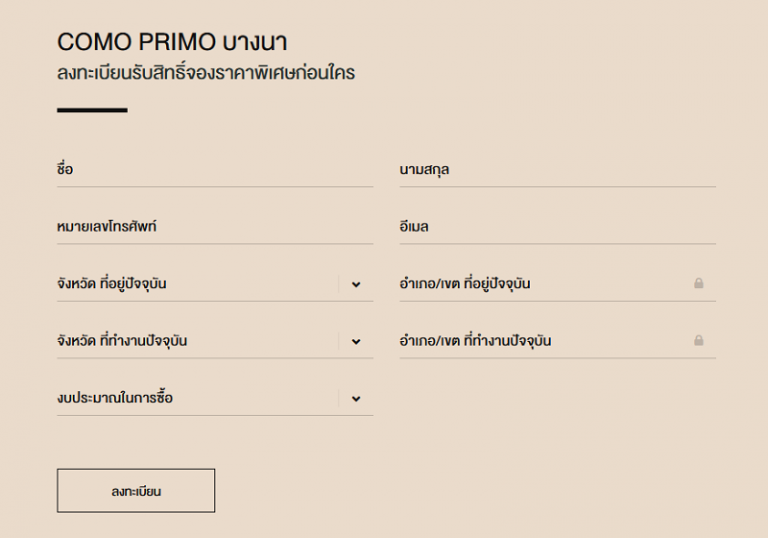This screenshot has height=538, width=768.
Task: Click the ลงทะเบียนรับสิทธิ์จองราคาพิเศษก่อนใคร subtitle text
Action: point(206,73)
